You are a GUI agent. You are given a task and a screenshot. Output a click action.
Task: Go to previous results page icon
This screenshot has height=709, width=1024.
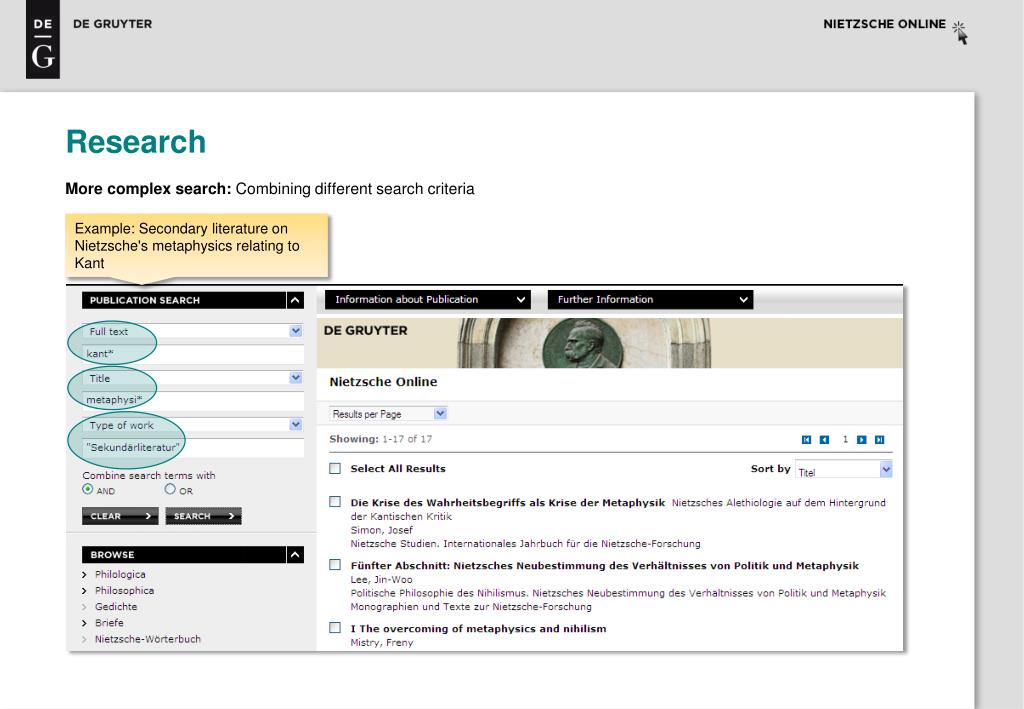(824, 440)
